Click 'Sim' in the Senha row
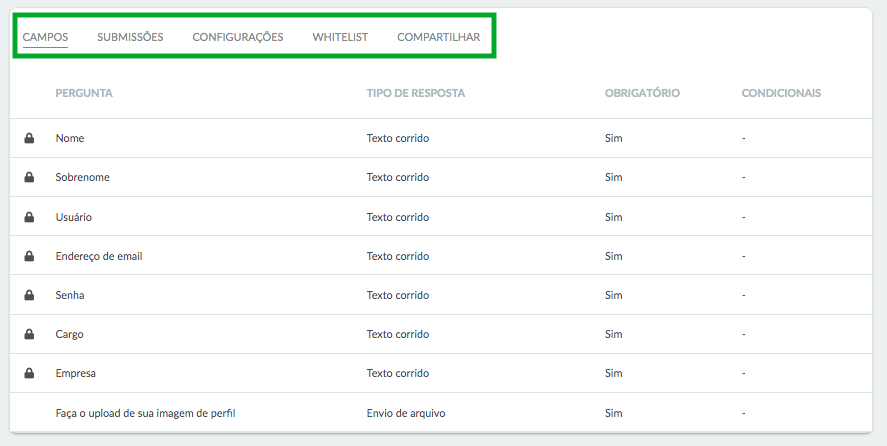 click(x=613, y=295)
